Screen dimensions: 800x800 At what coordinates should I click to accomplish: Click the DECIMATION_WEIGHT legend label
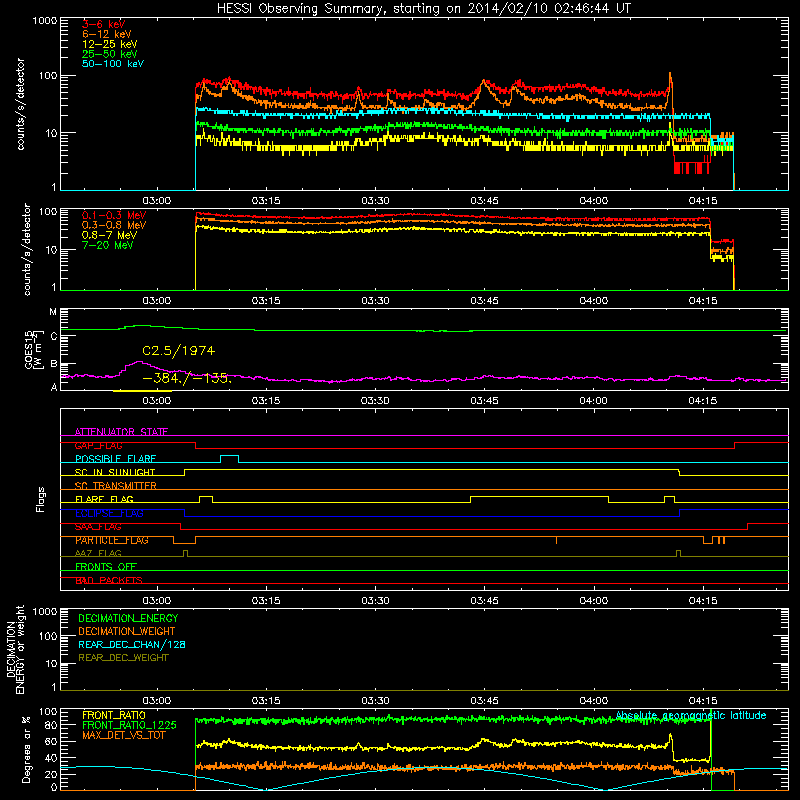point(126,631)
